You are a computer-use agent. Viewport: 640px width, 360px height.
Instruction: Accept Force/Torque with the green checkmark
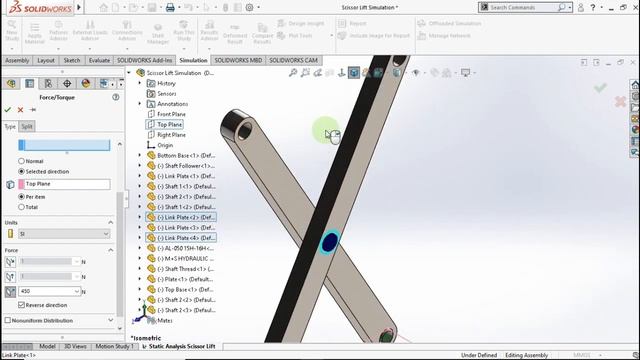pos(7,109)
